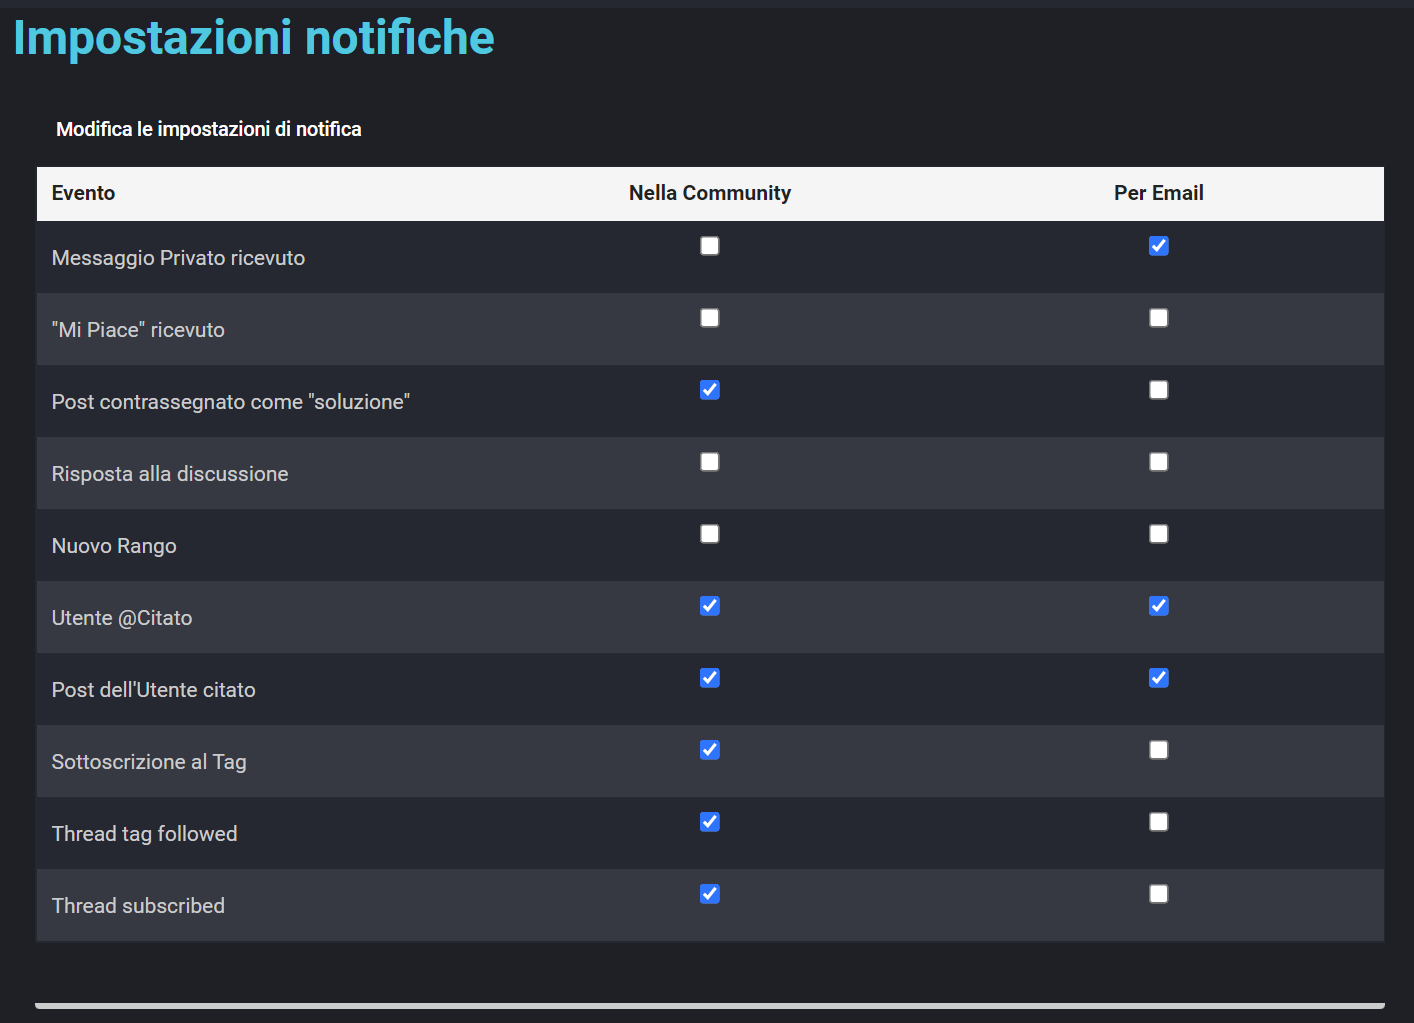Check email box for Thread tag followed
This screenshot has width=1414, height=1023.
tap(1158, 822)
